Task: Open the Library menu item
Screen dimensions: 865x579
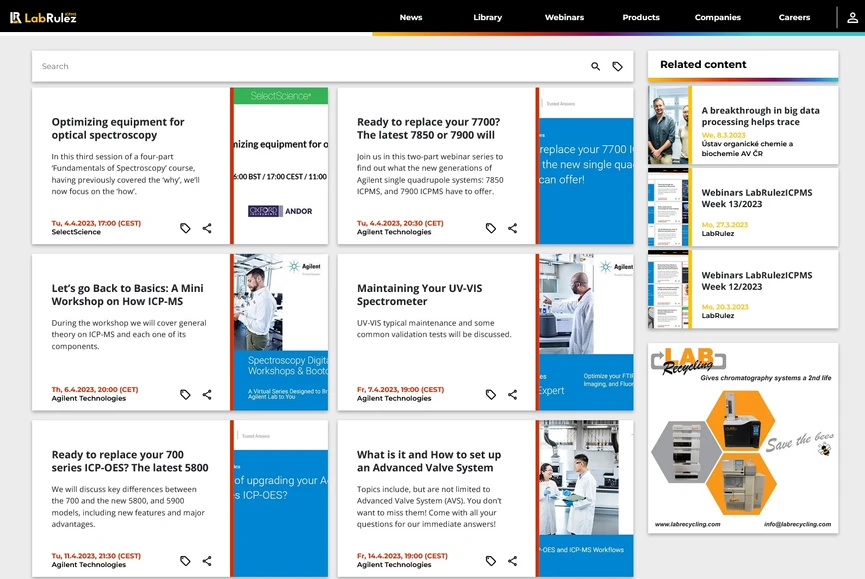Action: click(488, 18)
